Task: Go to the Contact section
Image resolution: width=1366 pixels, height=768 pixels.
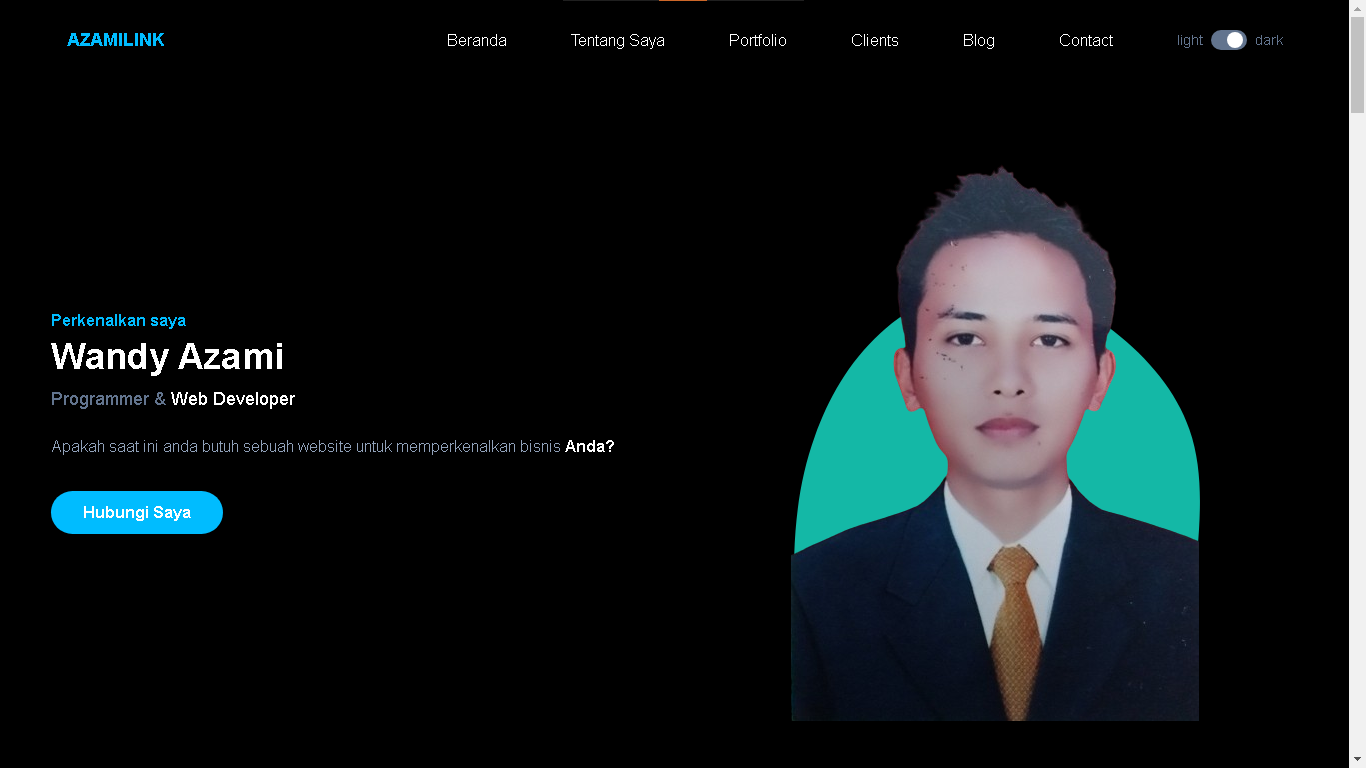Action: click(x=1086, y=40)
